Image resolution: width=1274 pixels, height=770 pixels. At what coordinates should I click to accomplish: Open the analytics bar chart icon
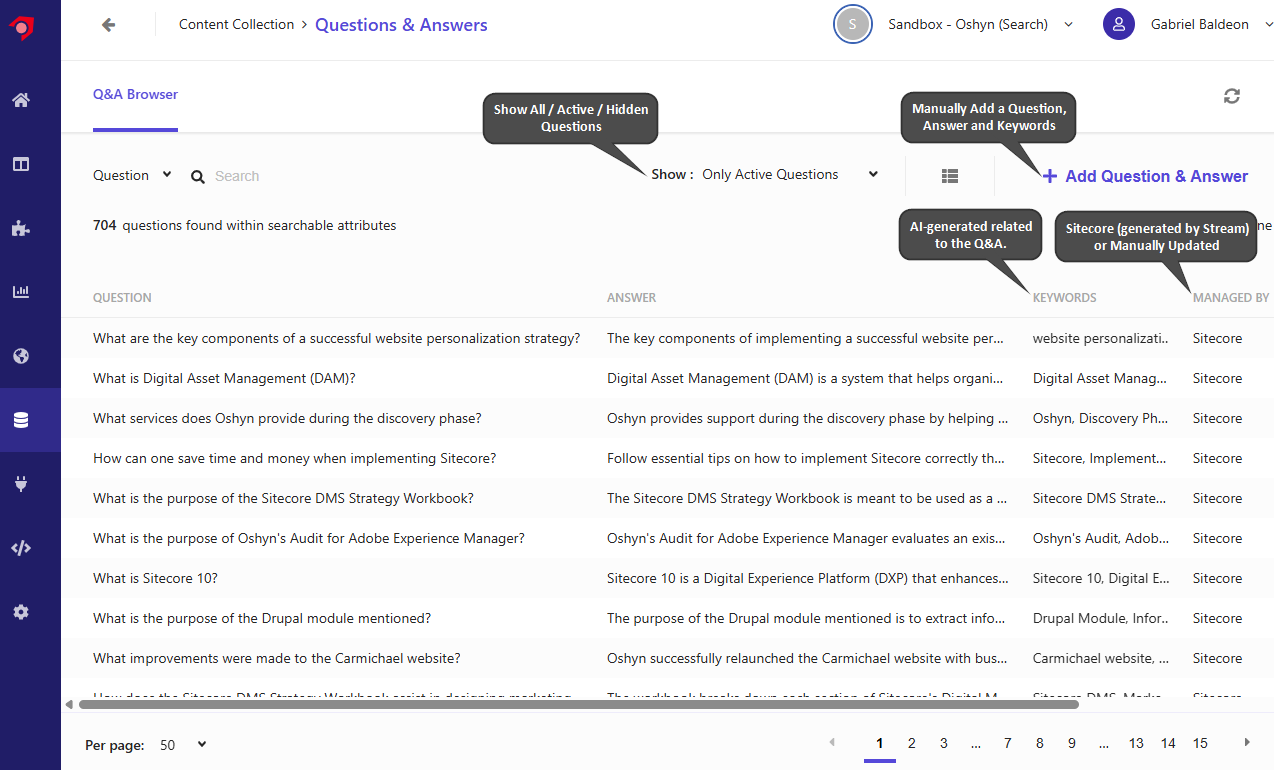[x=21, y=292]
